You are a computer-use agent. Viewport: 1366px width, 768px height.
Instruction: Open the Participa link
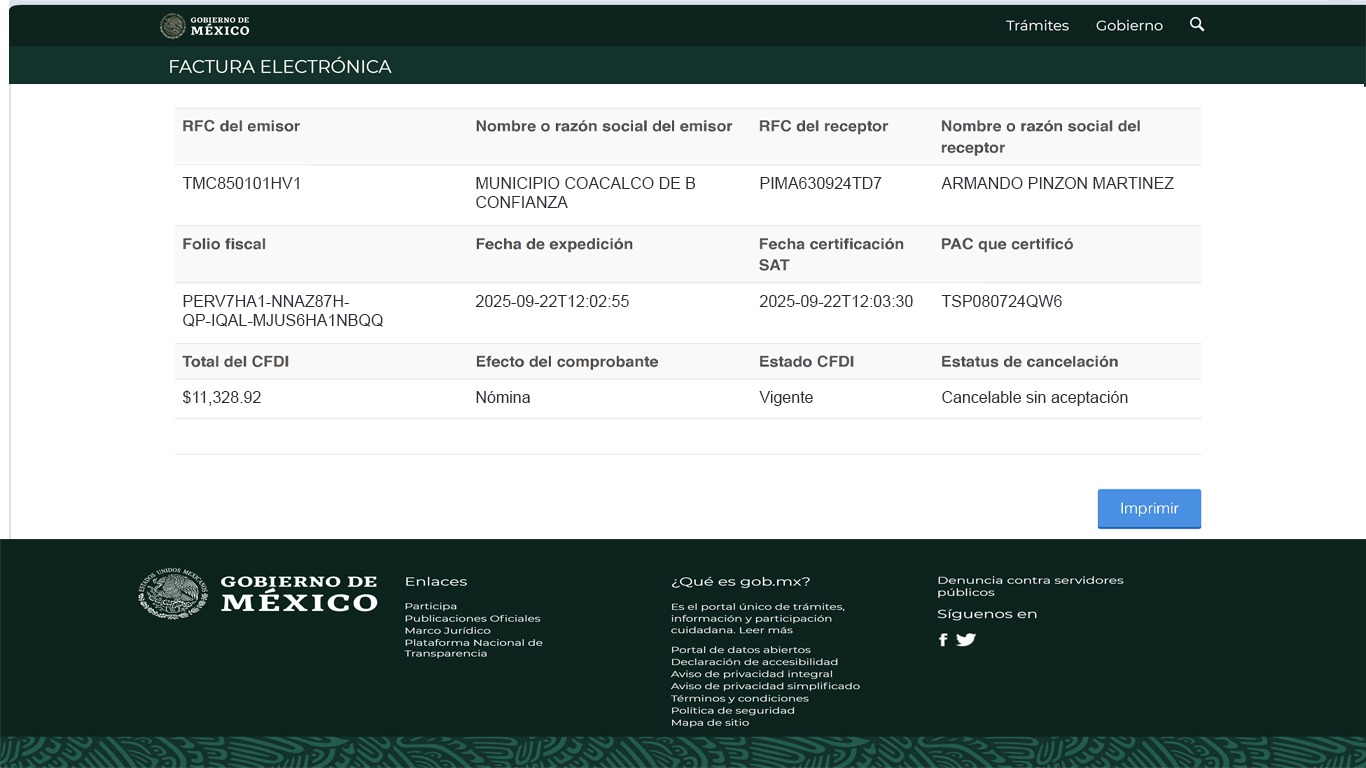point(430,606)
